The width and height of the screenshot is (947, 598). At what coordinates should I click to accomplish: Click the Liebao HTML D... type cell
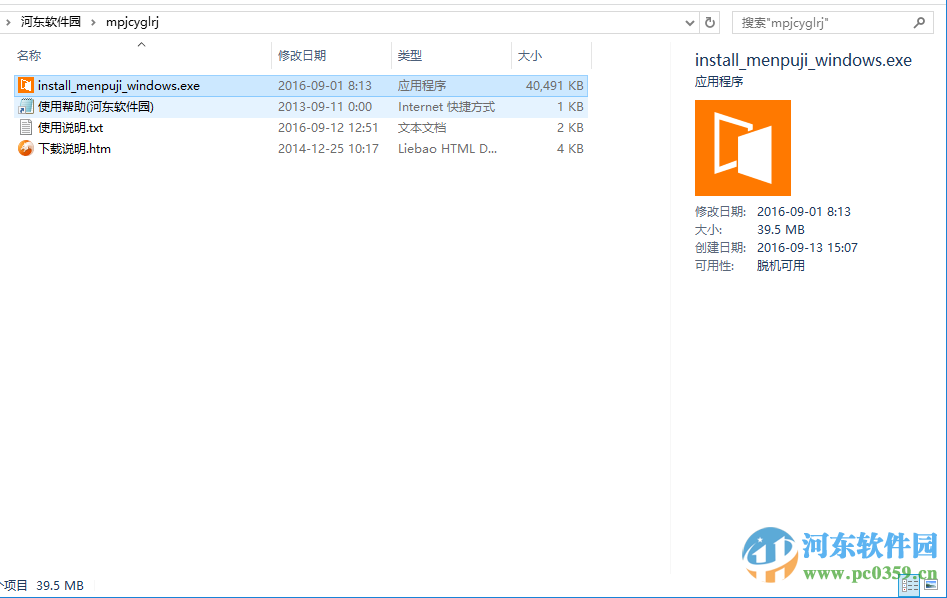(447, 149)
